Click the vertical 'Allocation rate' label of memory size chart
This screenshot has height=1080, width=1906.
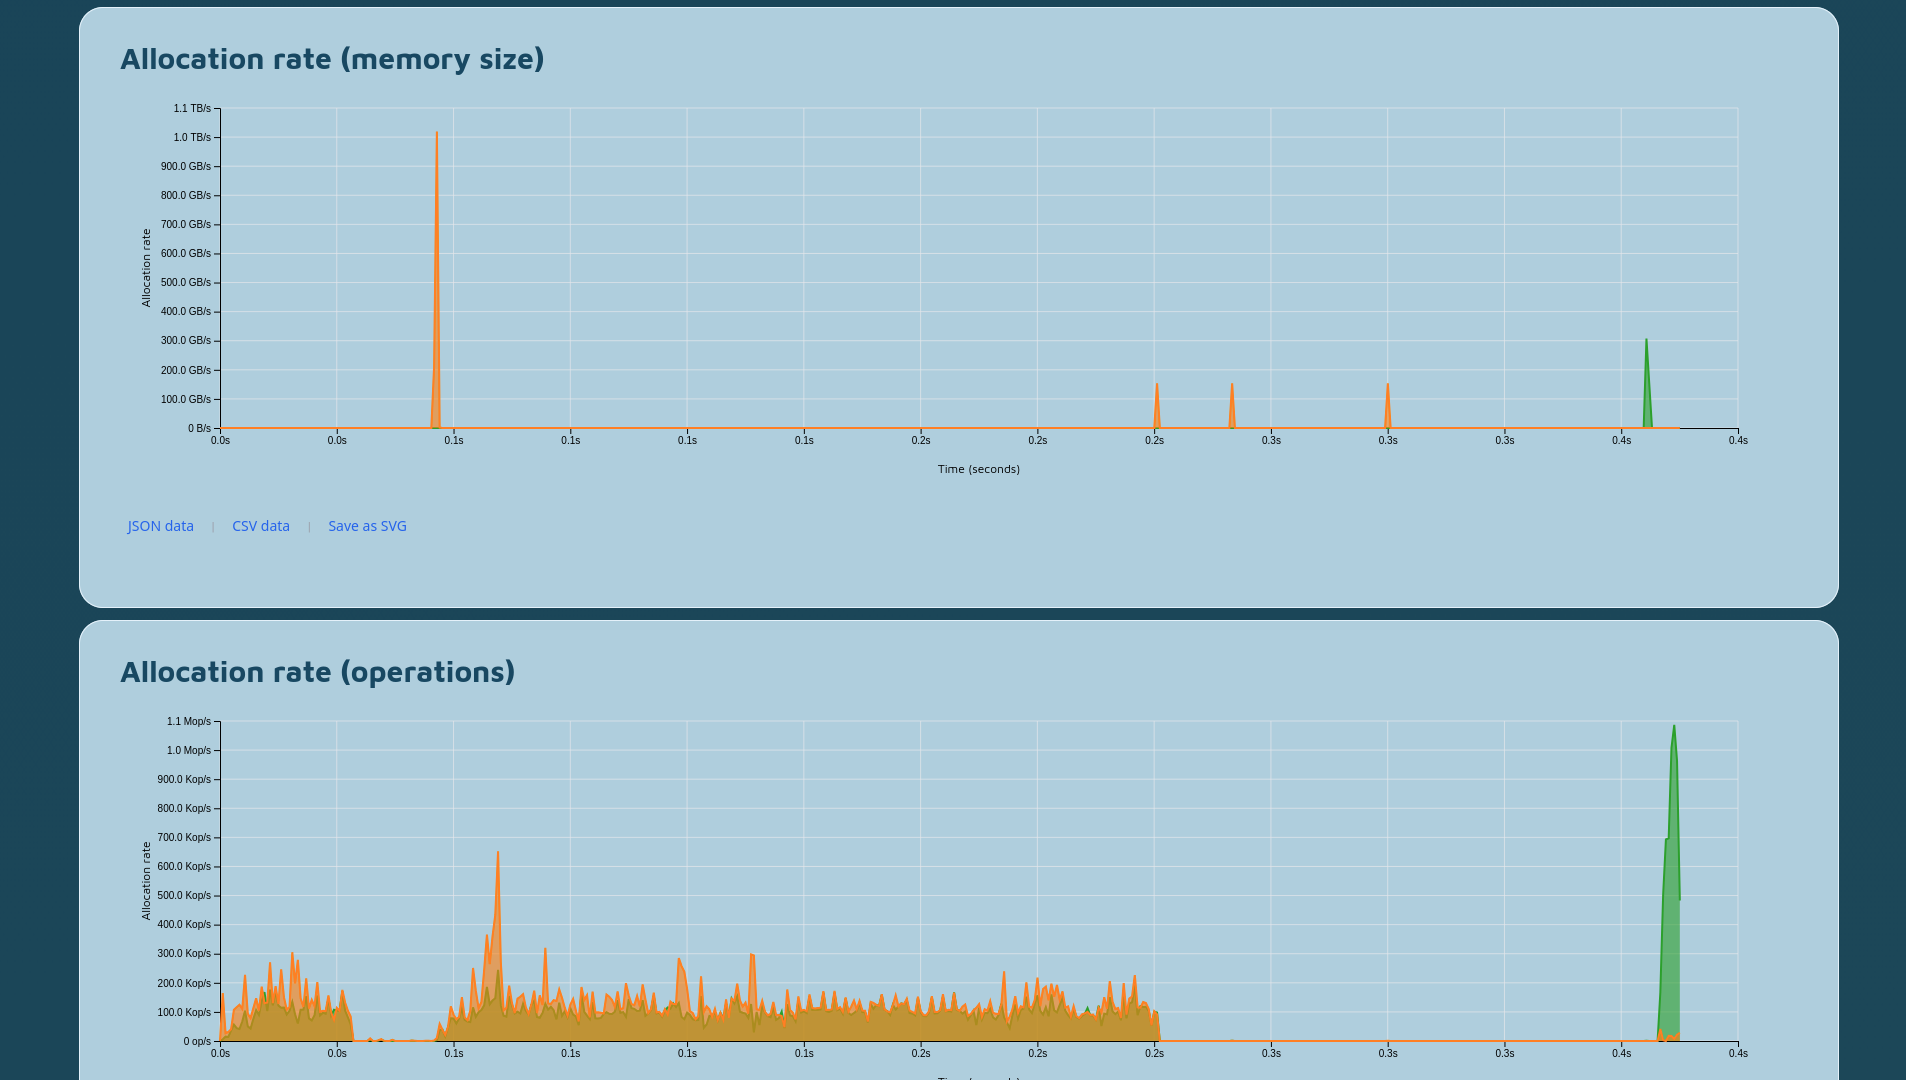pyautogui.click(x=146, y=268)
